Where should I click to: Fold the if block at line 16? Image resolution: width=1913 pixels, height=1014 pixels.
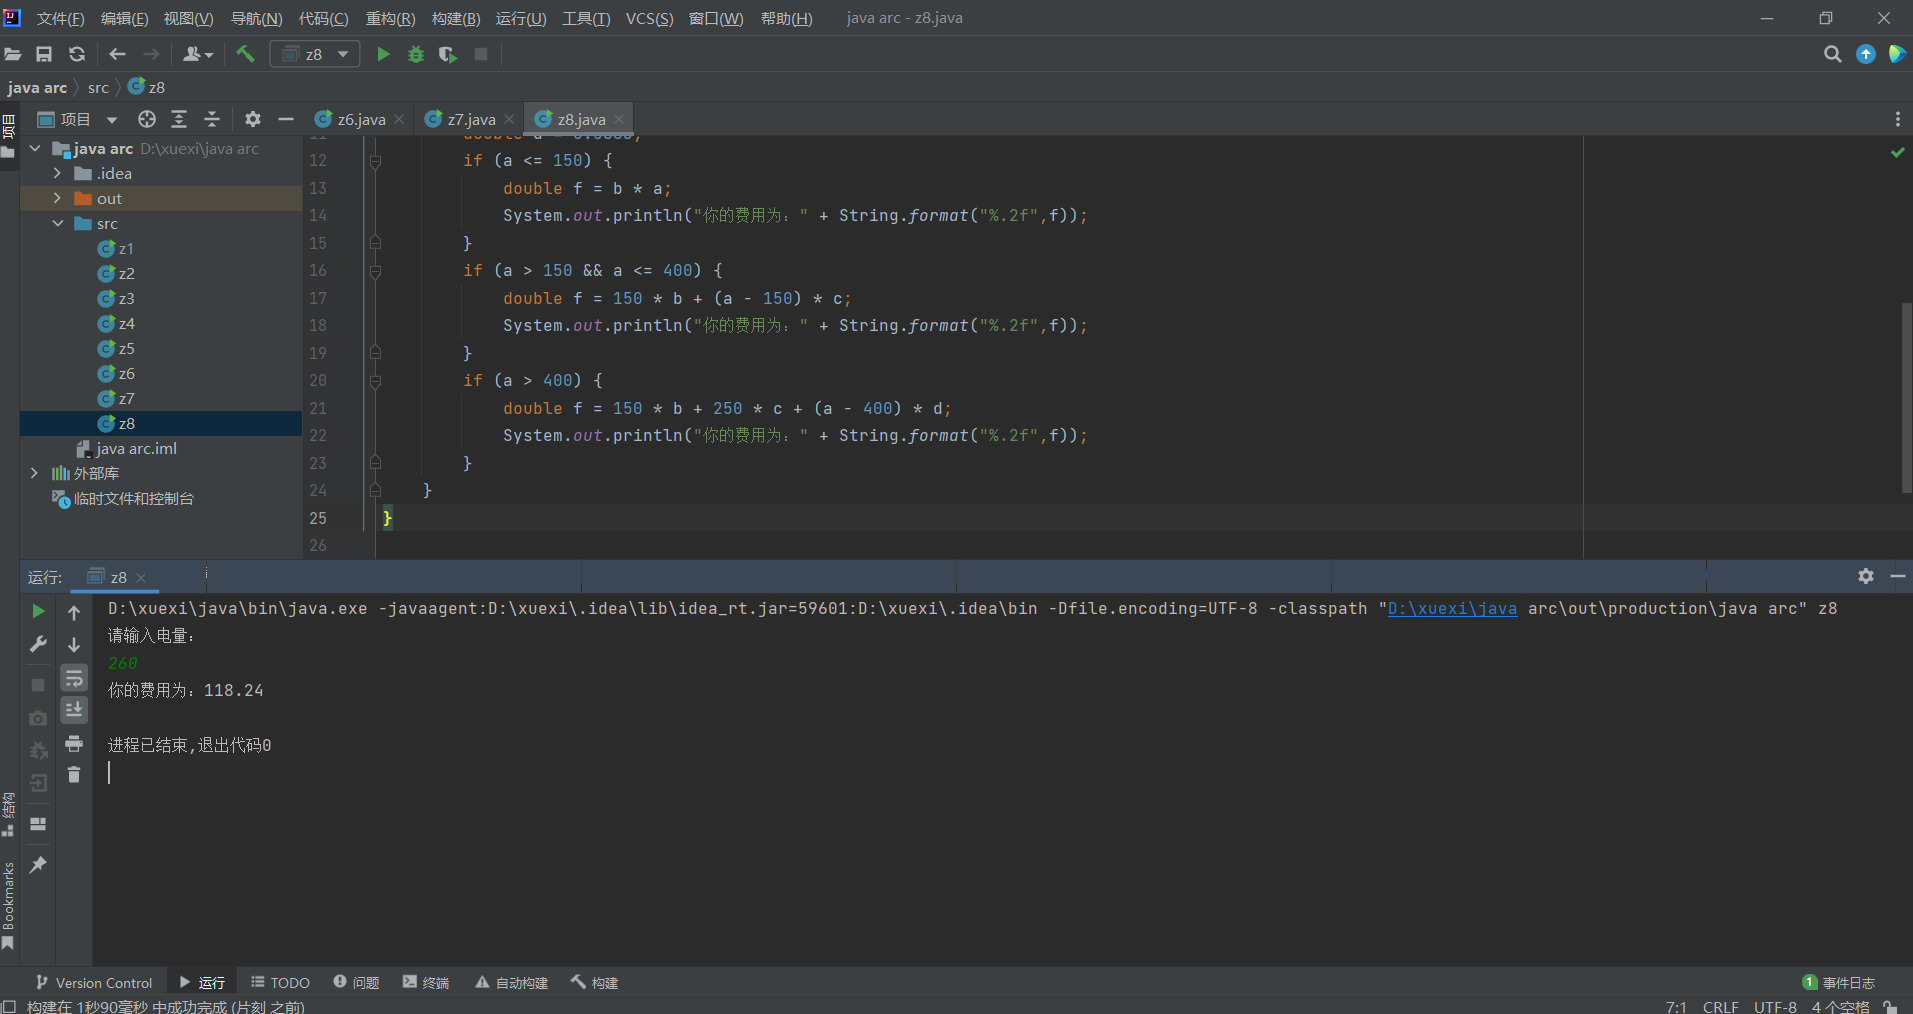[375, 271]
